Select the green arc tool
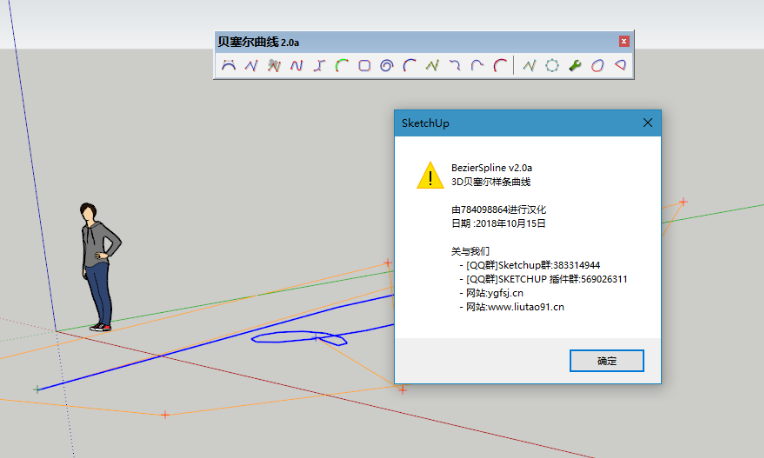 [342, 65]
